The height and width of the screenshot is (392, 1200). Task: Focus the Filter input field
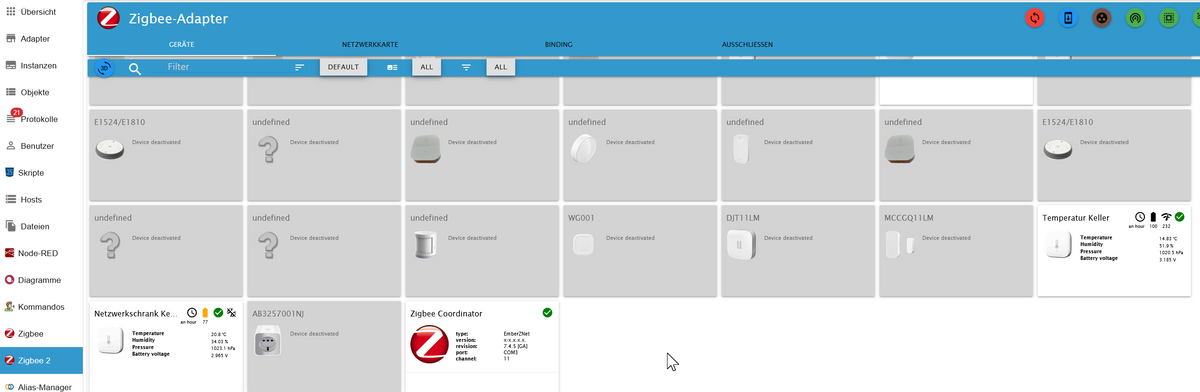point(220,67)
